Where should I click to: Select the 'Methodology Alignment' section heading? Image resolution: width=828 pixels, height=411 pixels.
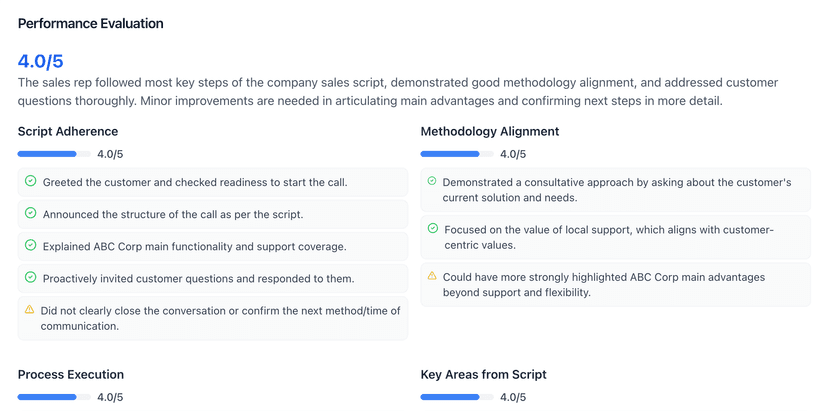[x=490, y=131]
